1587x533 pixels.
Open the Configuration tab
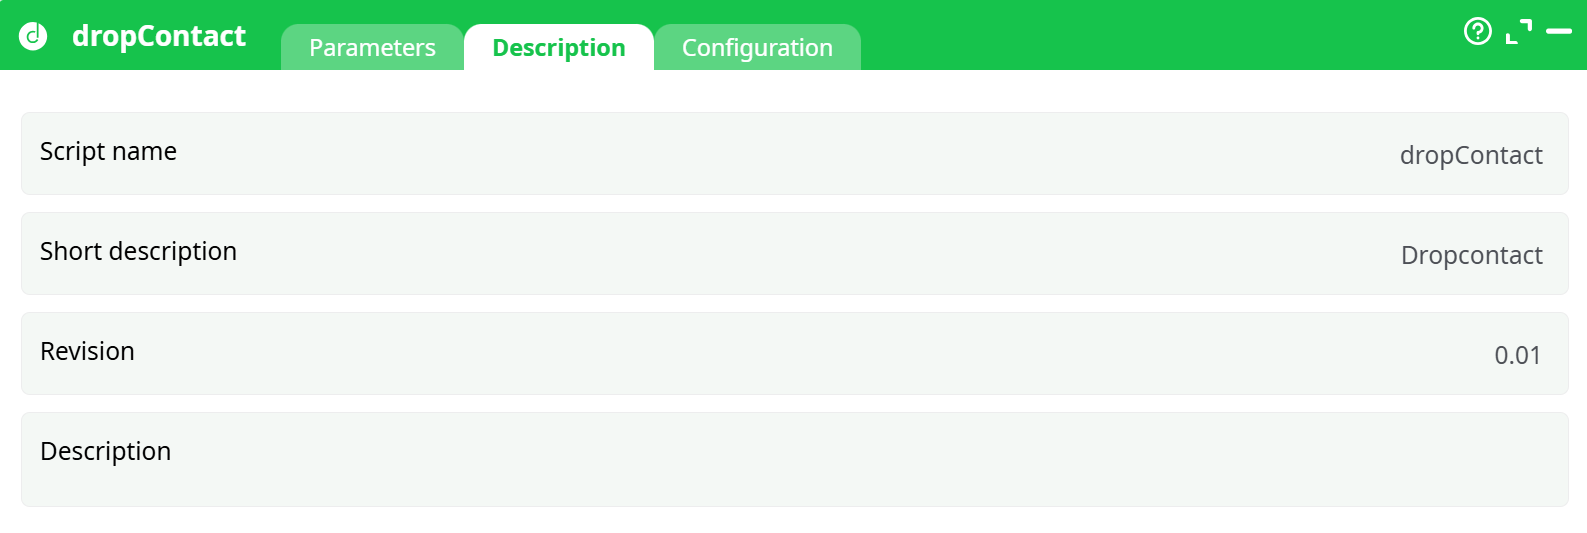click(x=757, y=48)
